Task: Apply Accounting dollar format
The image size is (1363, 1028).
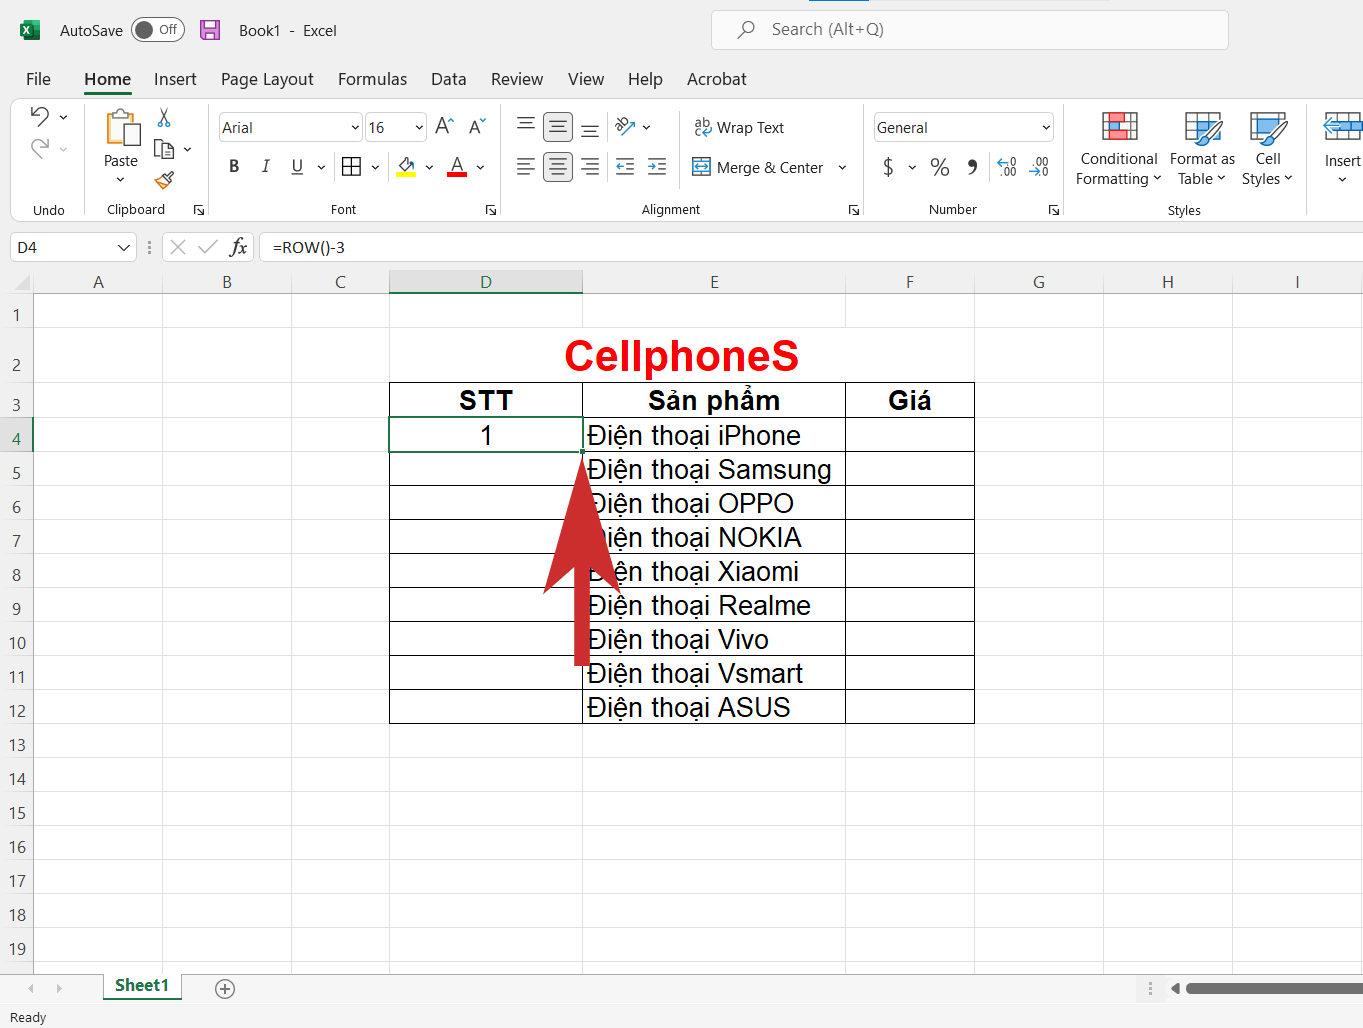Action: (x=888, y=167)
